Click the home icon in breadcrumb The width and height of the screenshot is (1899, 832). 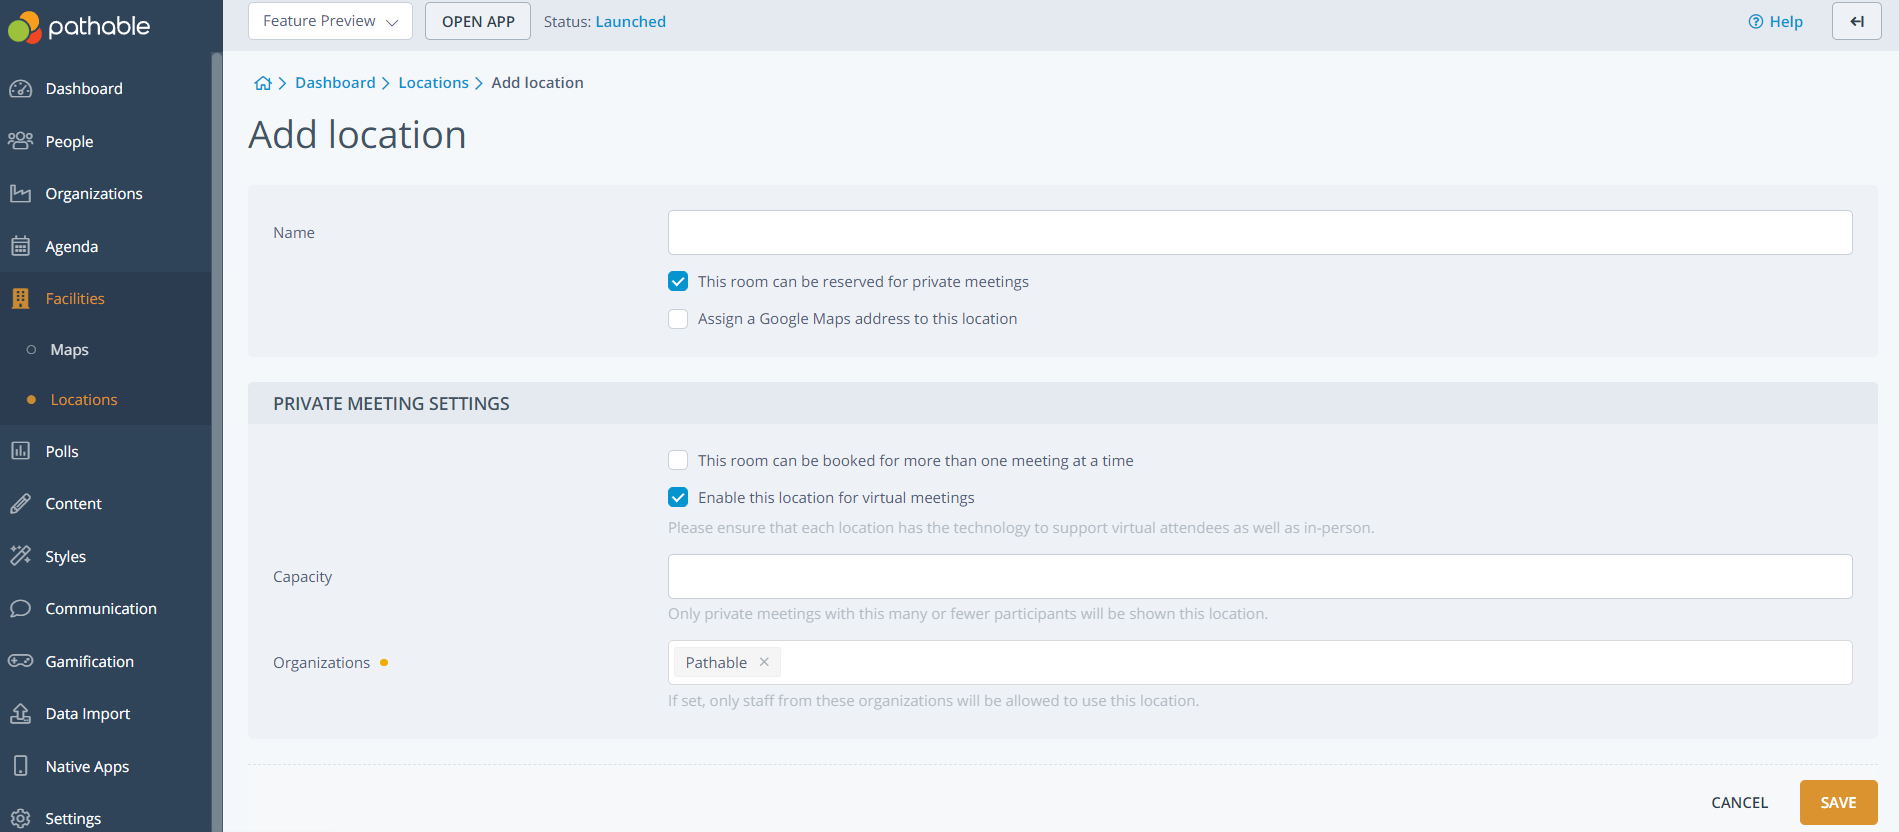[x=263, y=83]
